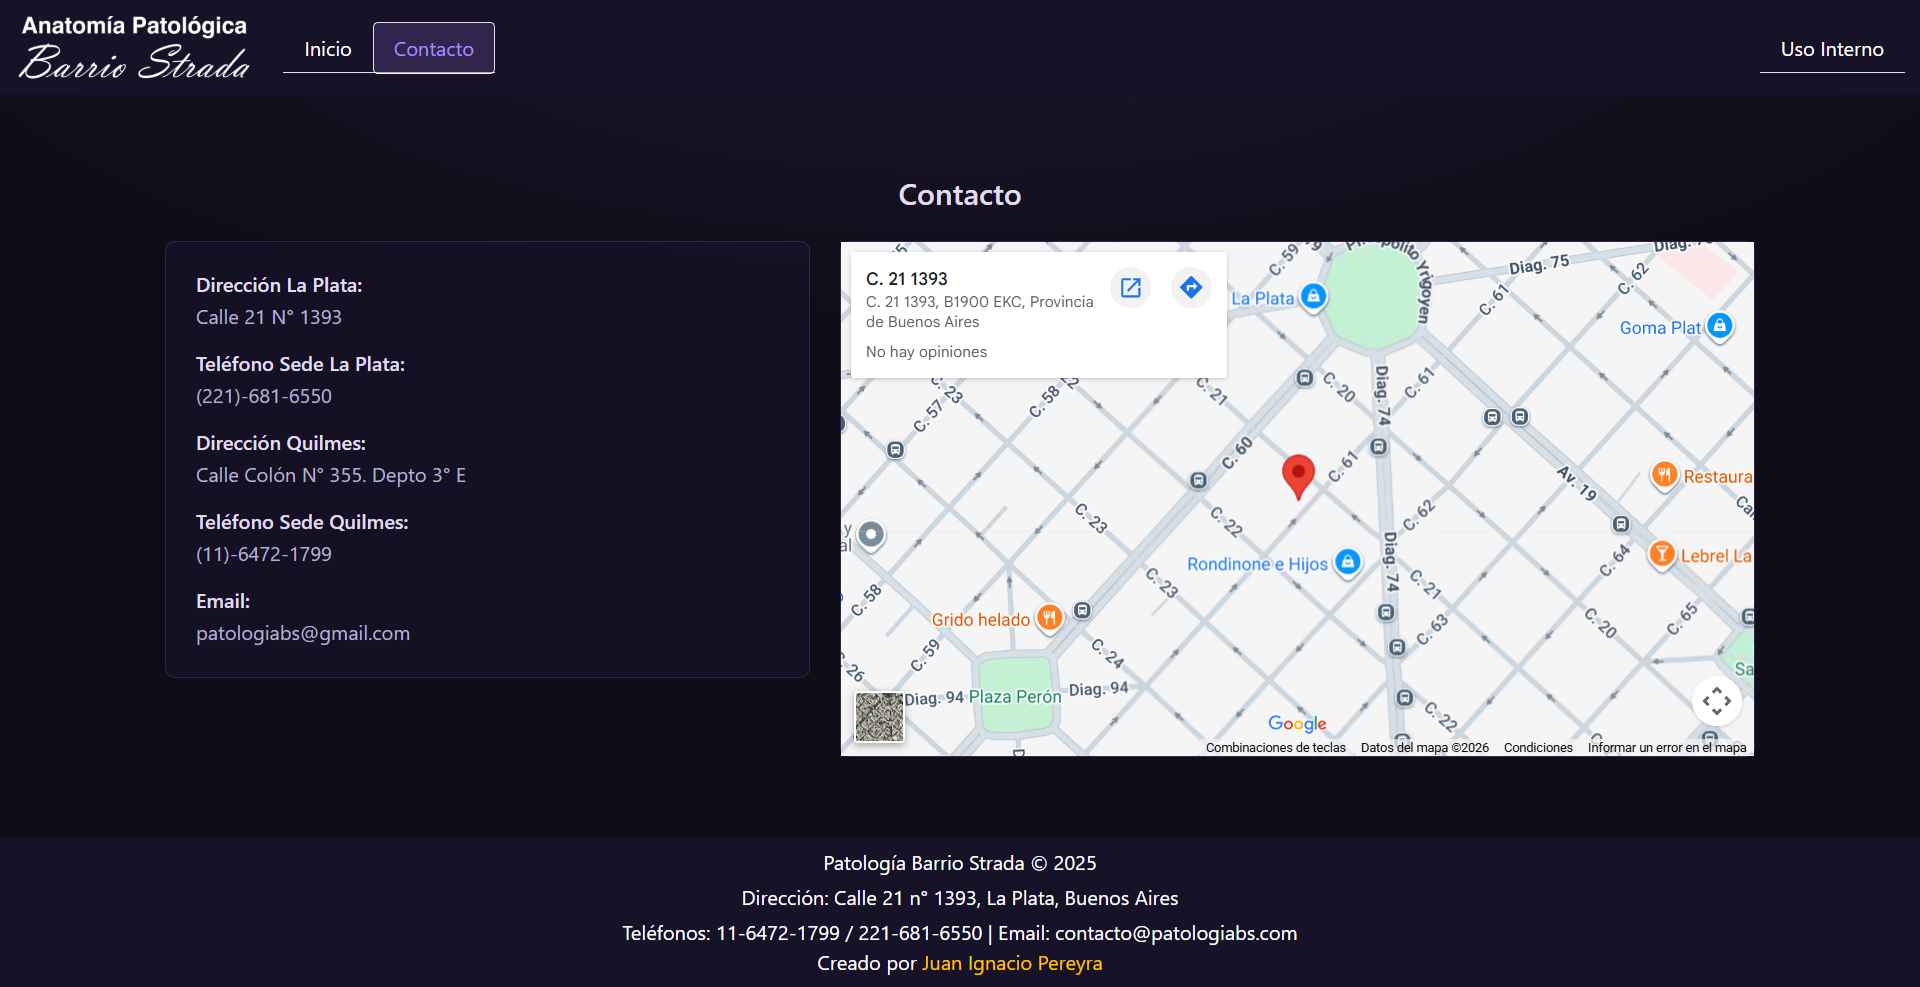This screenshot has height=987, width=1920.
Task: Open Combinaciones de teclas shortcuts
Action: click(1275, 748)
